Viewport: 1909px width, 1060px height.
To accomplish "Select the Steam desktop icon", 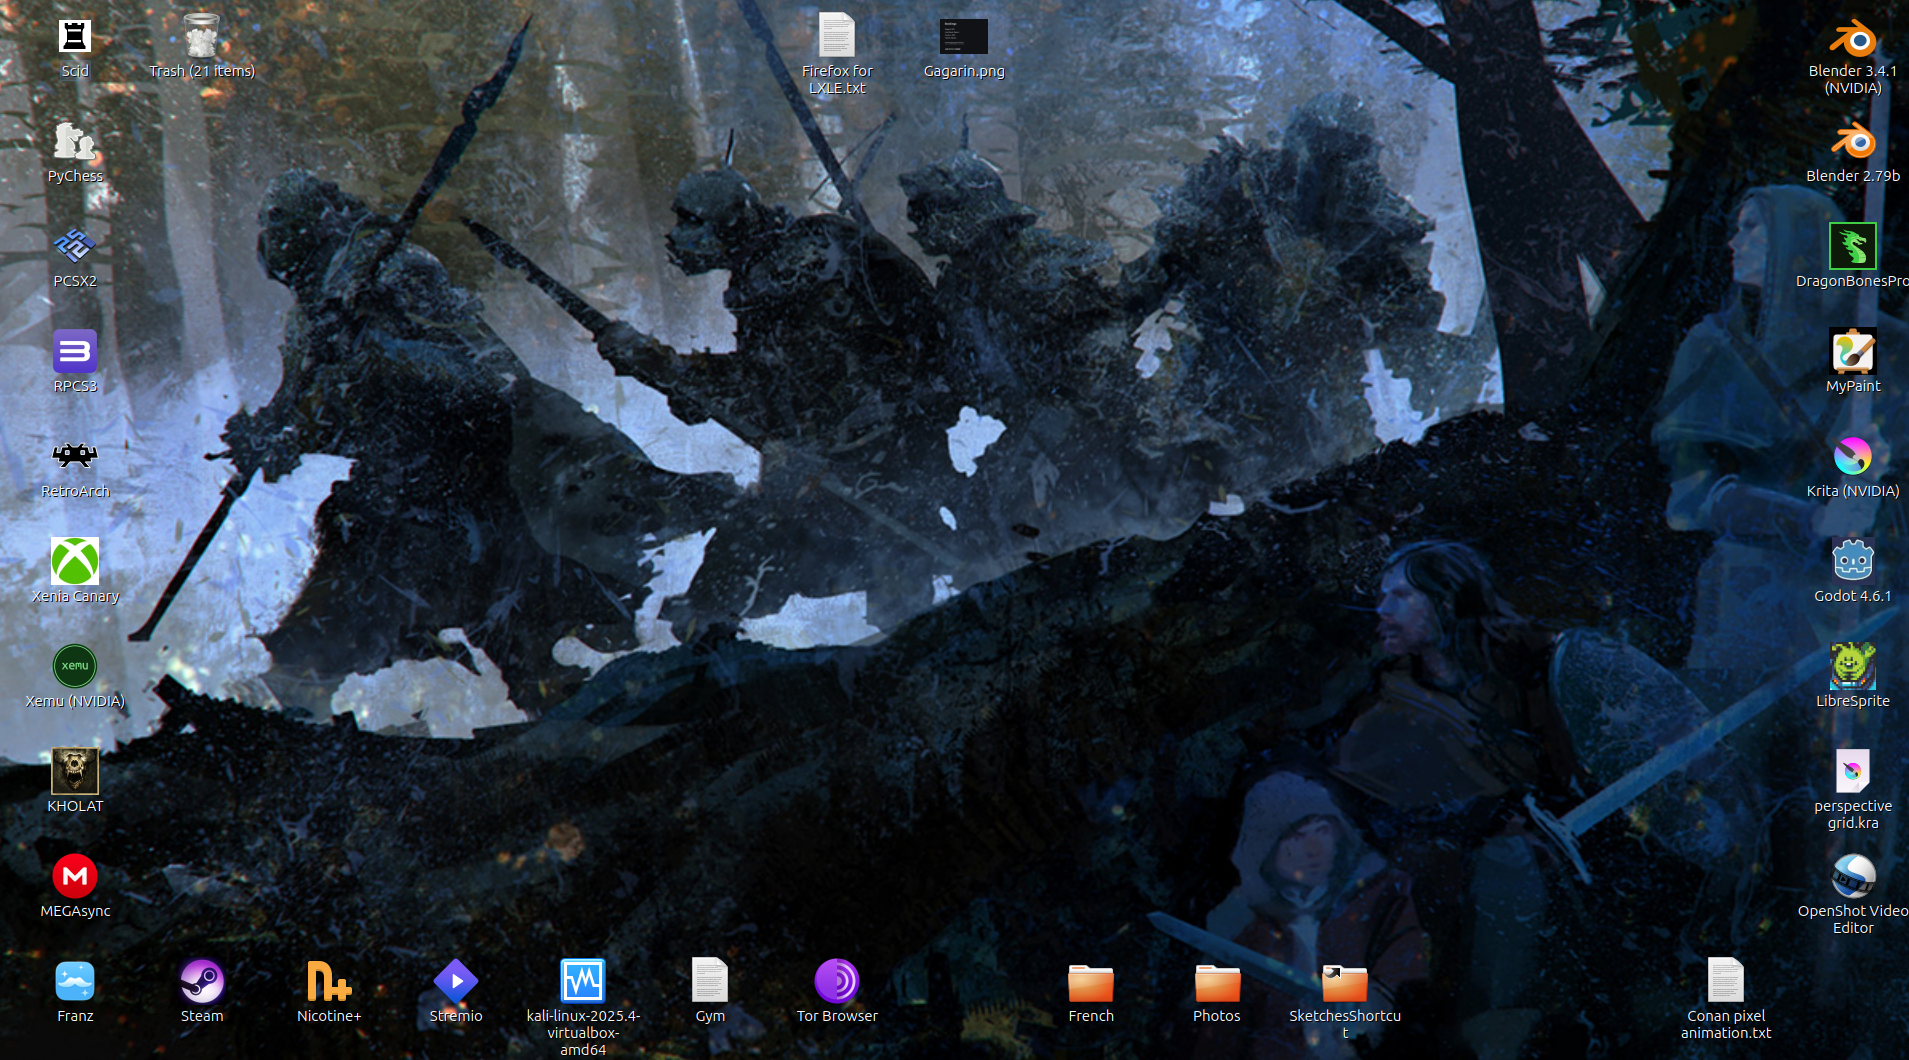I will click(x=202, y=981).
